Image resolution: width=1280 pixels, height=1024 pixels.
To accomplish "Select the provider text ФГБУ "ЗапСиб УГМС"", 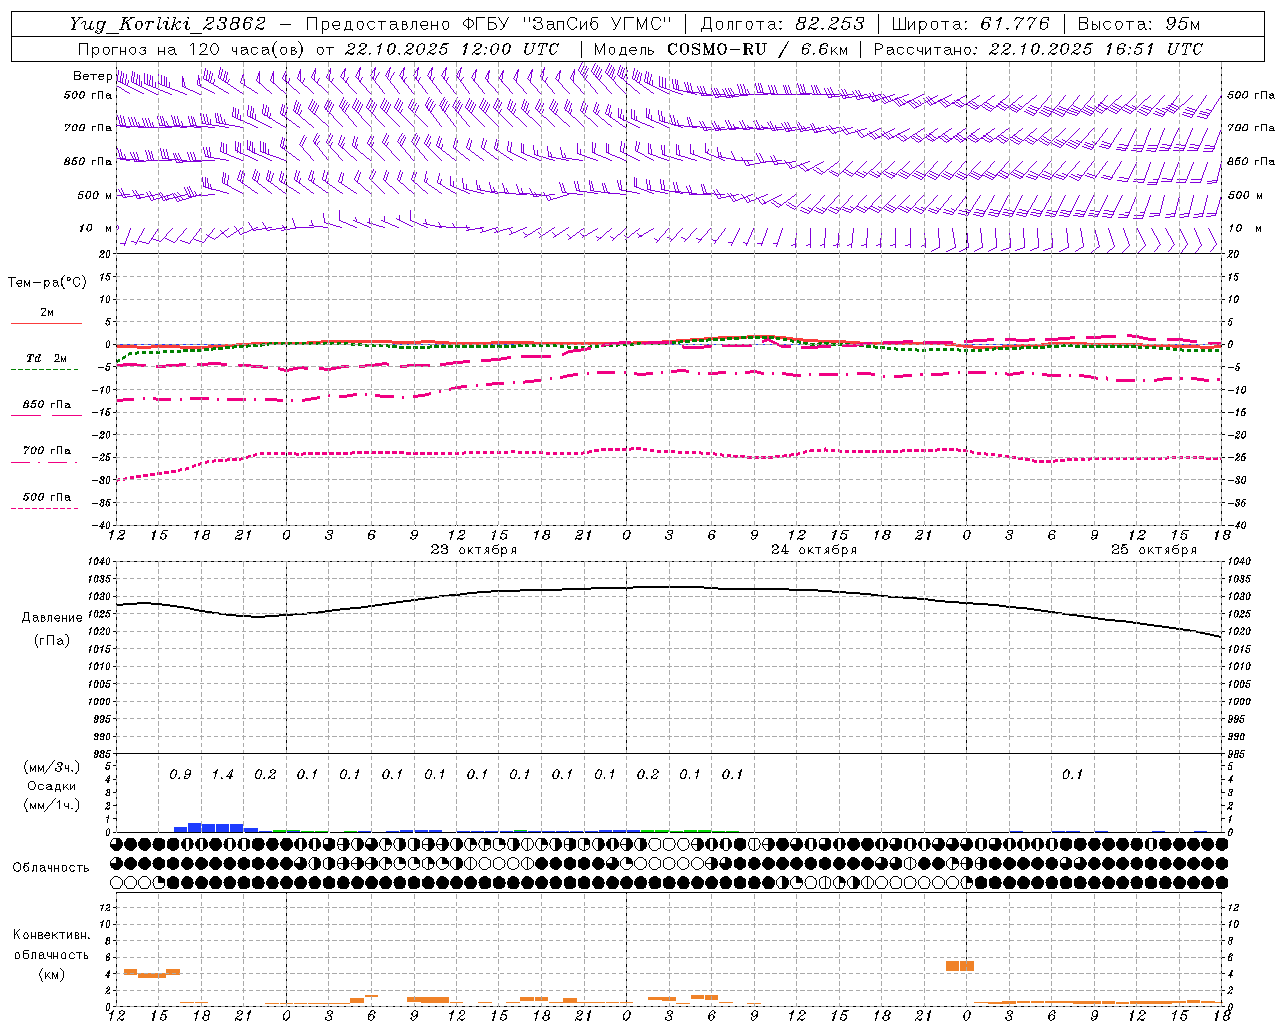I will point(568,25).
